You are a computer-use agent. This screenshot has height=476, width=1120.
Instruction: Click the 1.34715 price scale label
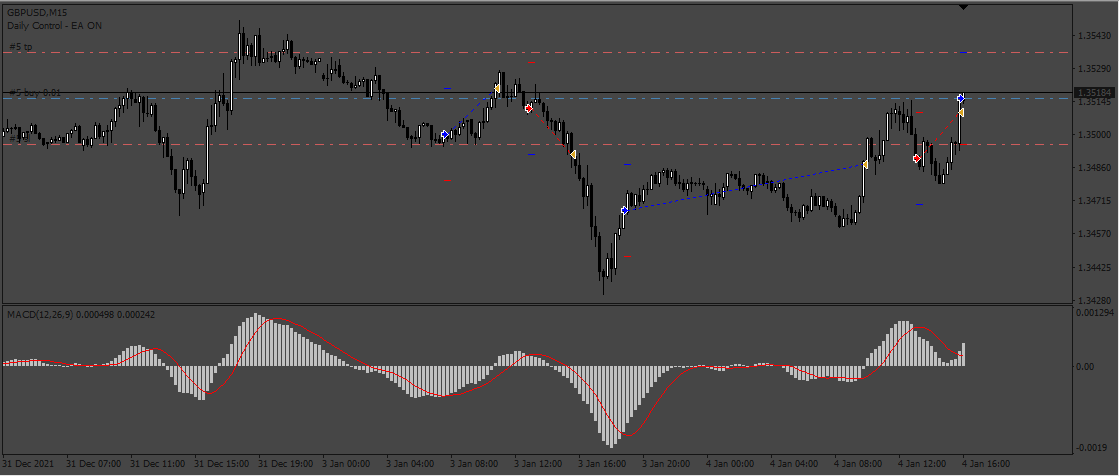pos(1094,202)
